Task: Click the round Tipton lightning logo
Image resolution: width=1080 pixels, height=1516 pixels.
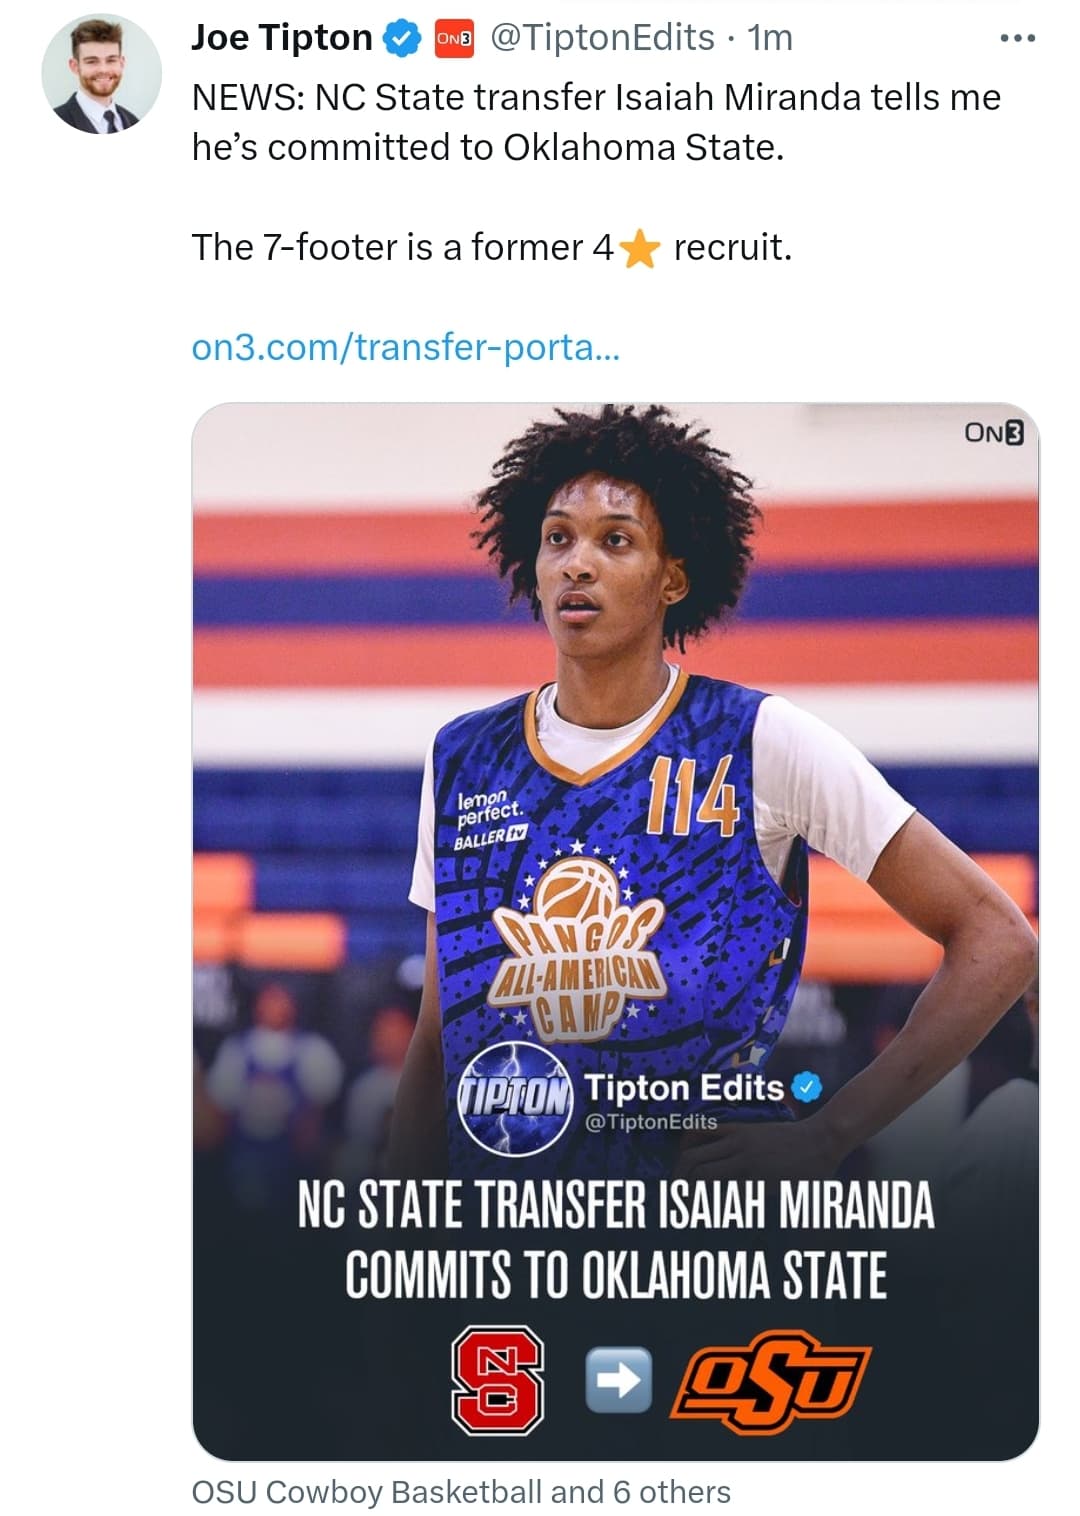Action: (x=514, y=1098)
